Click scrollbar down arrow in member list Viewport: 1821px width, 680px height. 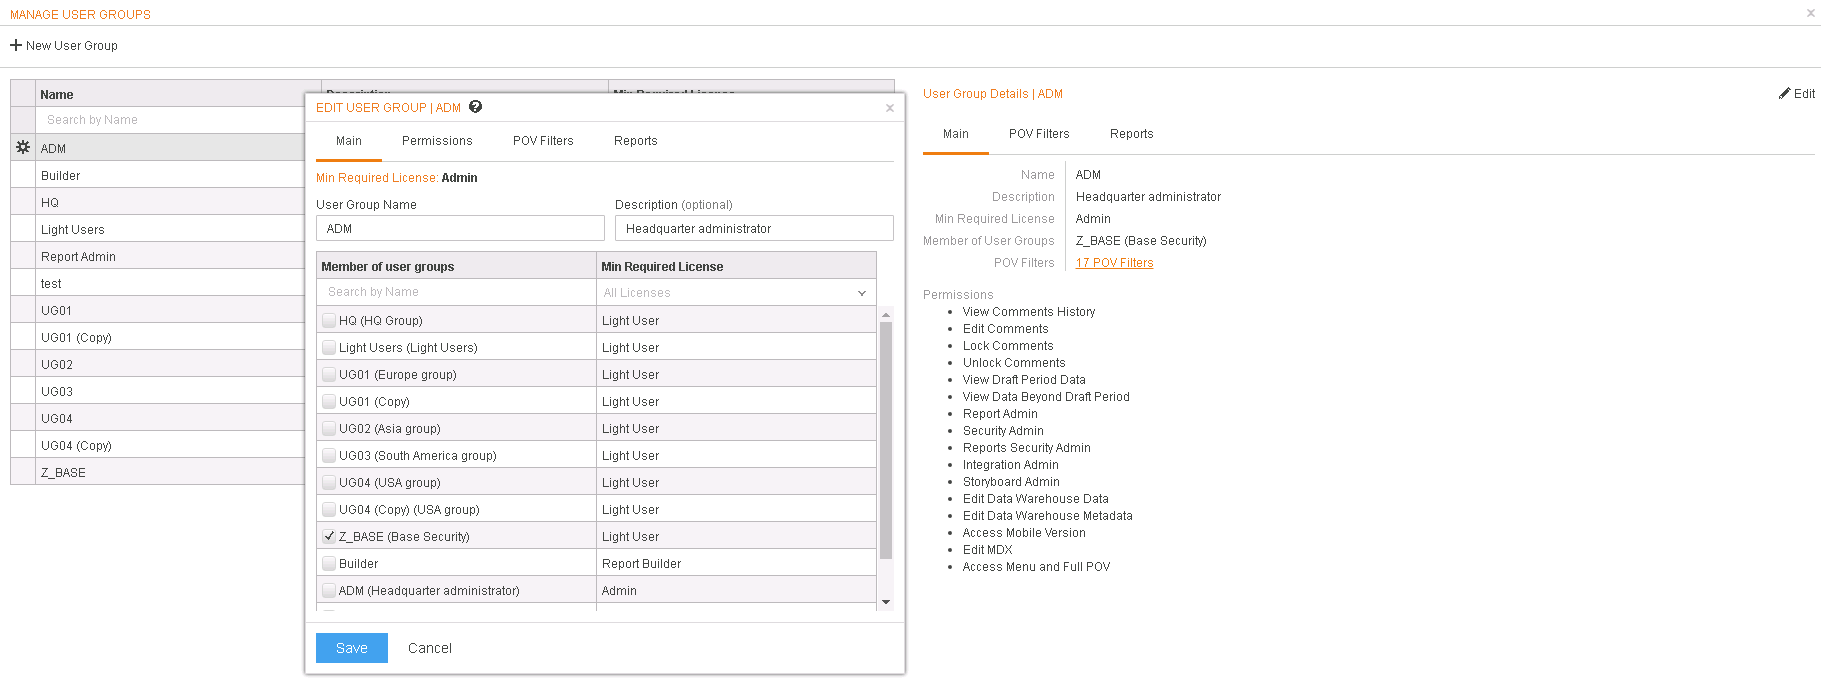tap(886, 602)
